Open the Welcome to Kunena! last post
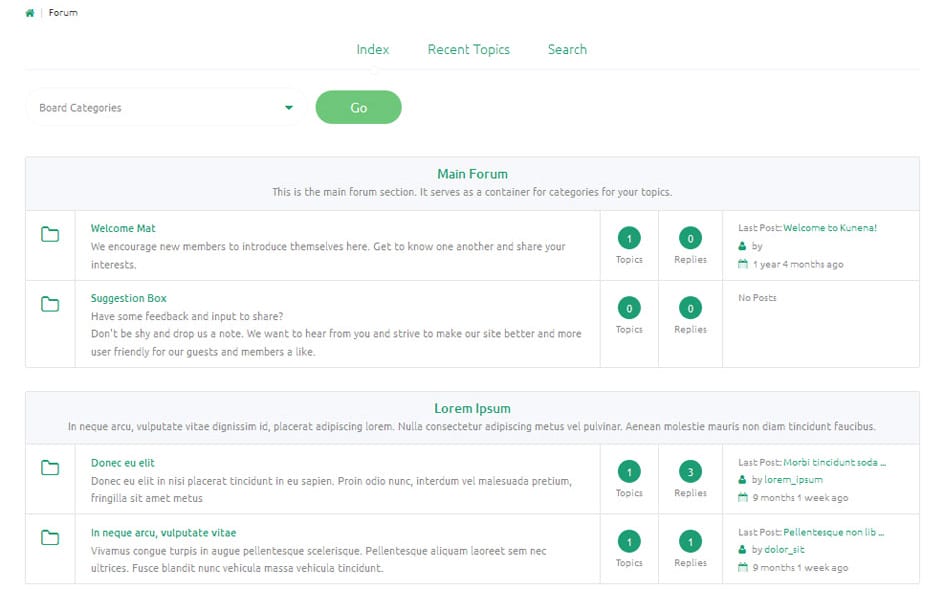 829,228
